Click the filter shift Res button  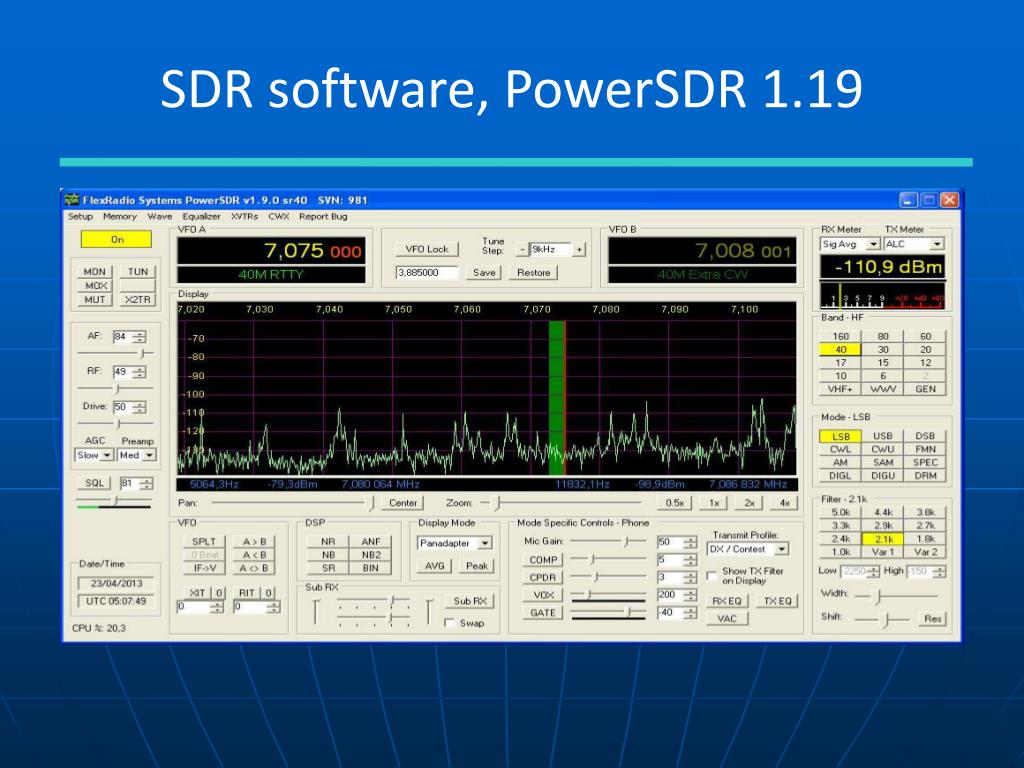point(933,618)
